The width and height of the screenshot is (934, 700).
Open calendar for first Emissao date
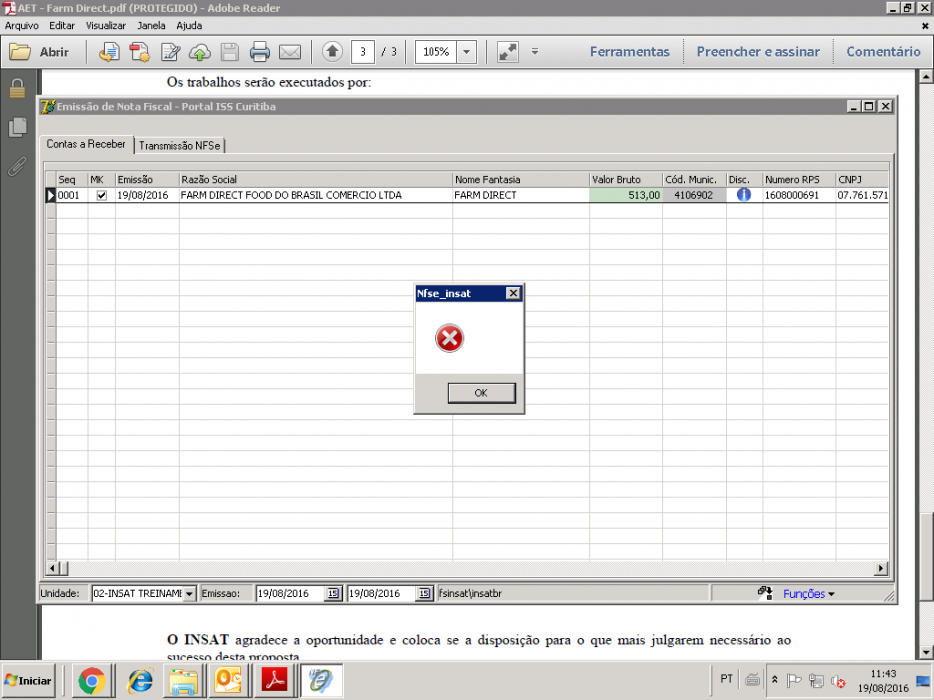coord(333,593)
